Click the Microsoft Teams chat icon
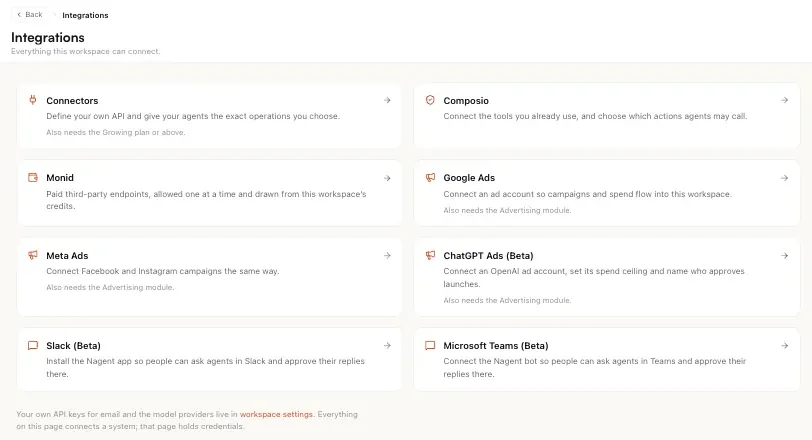The image size is (812, 440). pyautogui.click(x=430, y=345)
